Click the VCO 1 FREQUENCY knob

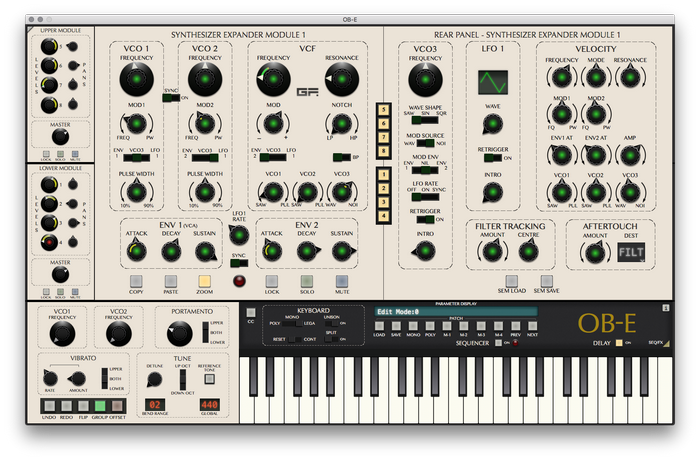137,79
